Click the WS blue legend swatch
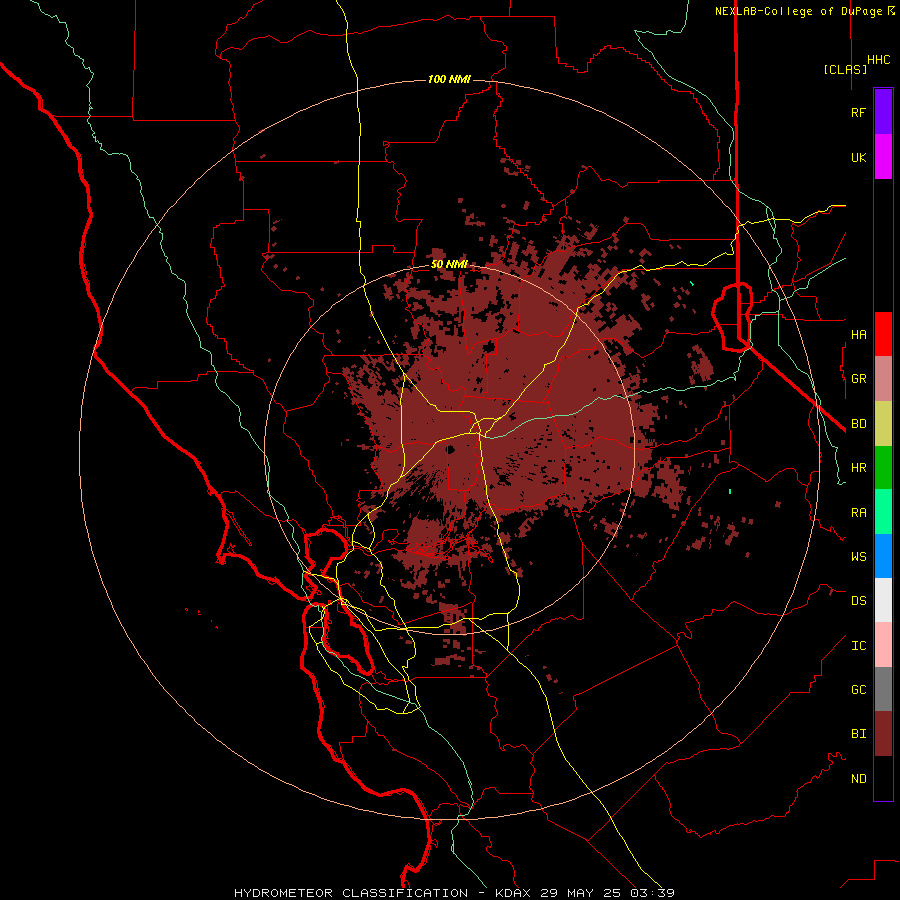Screen dimensions: 900x900 click(x=883, y=556)
